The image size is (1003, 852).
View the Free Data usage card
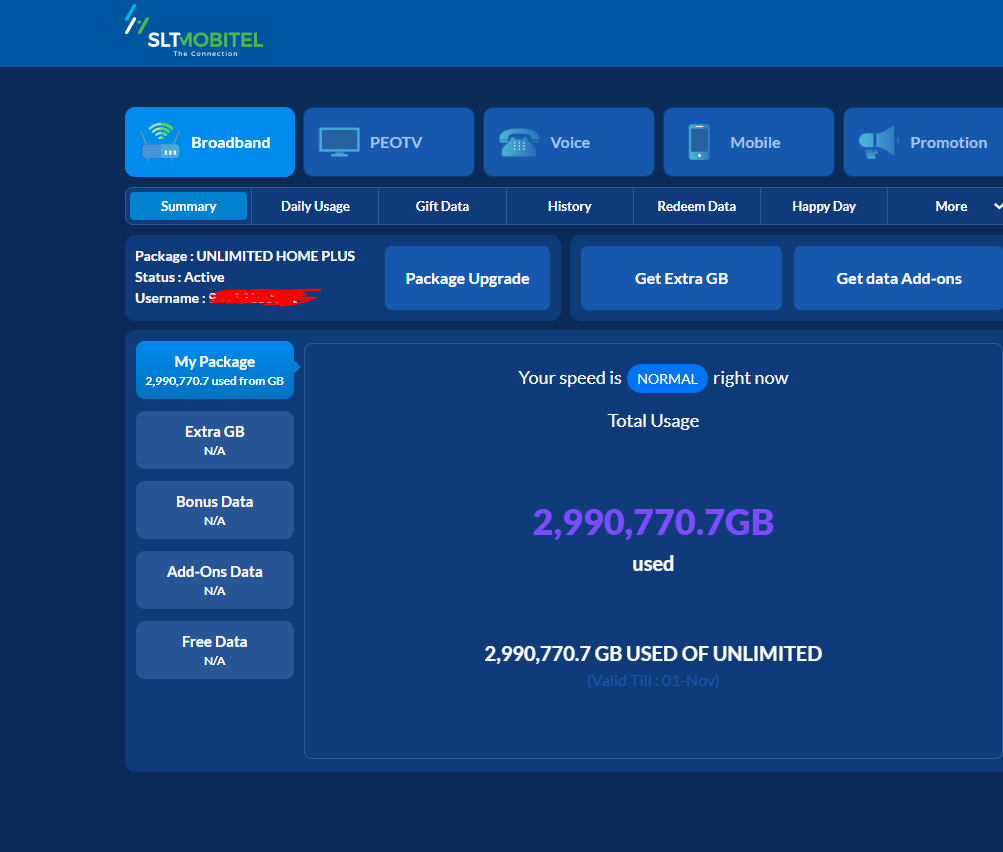tap(215, 650)
